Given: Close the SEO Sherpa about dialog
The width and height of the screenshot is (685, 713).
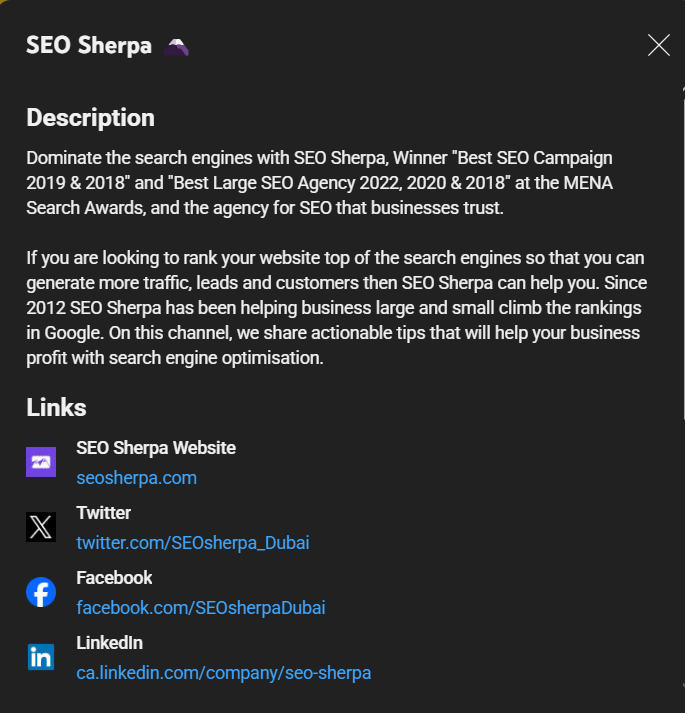Looking at the screenshot, I should click(659, 45).
